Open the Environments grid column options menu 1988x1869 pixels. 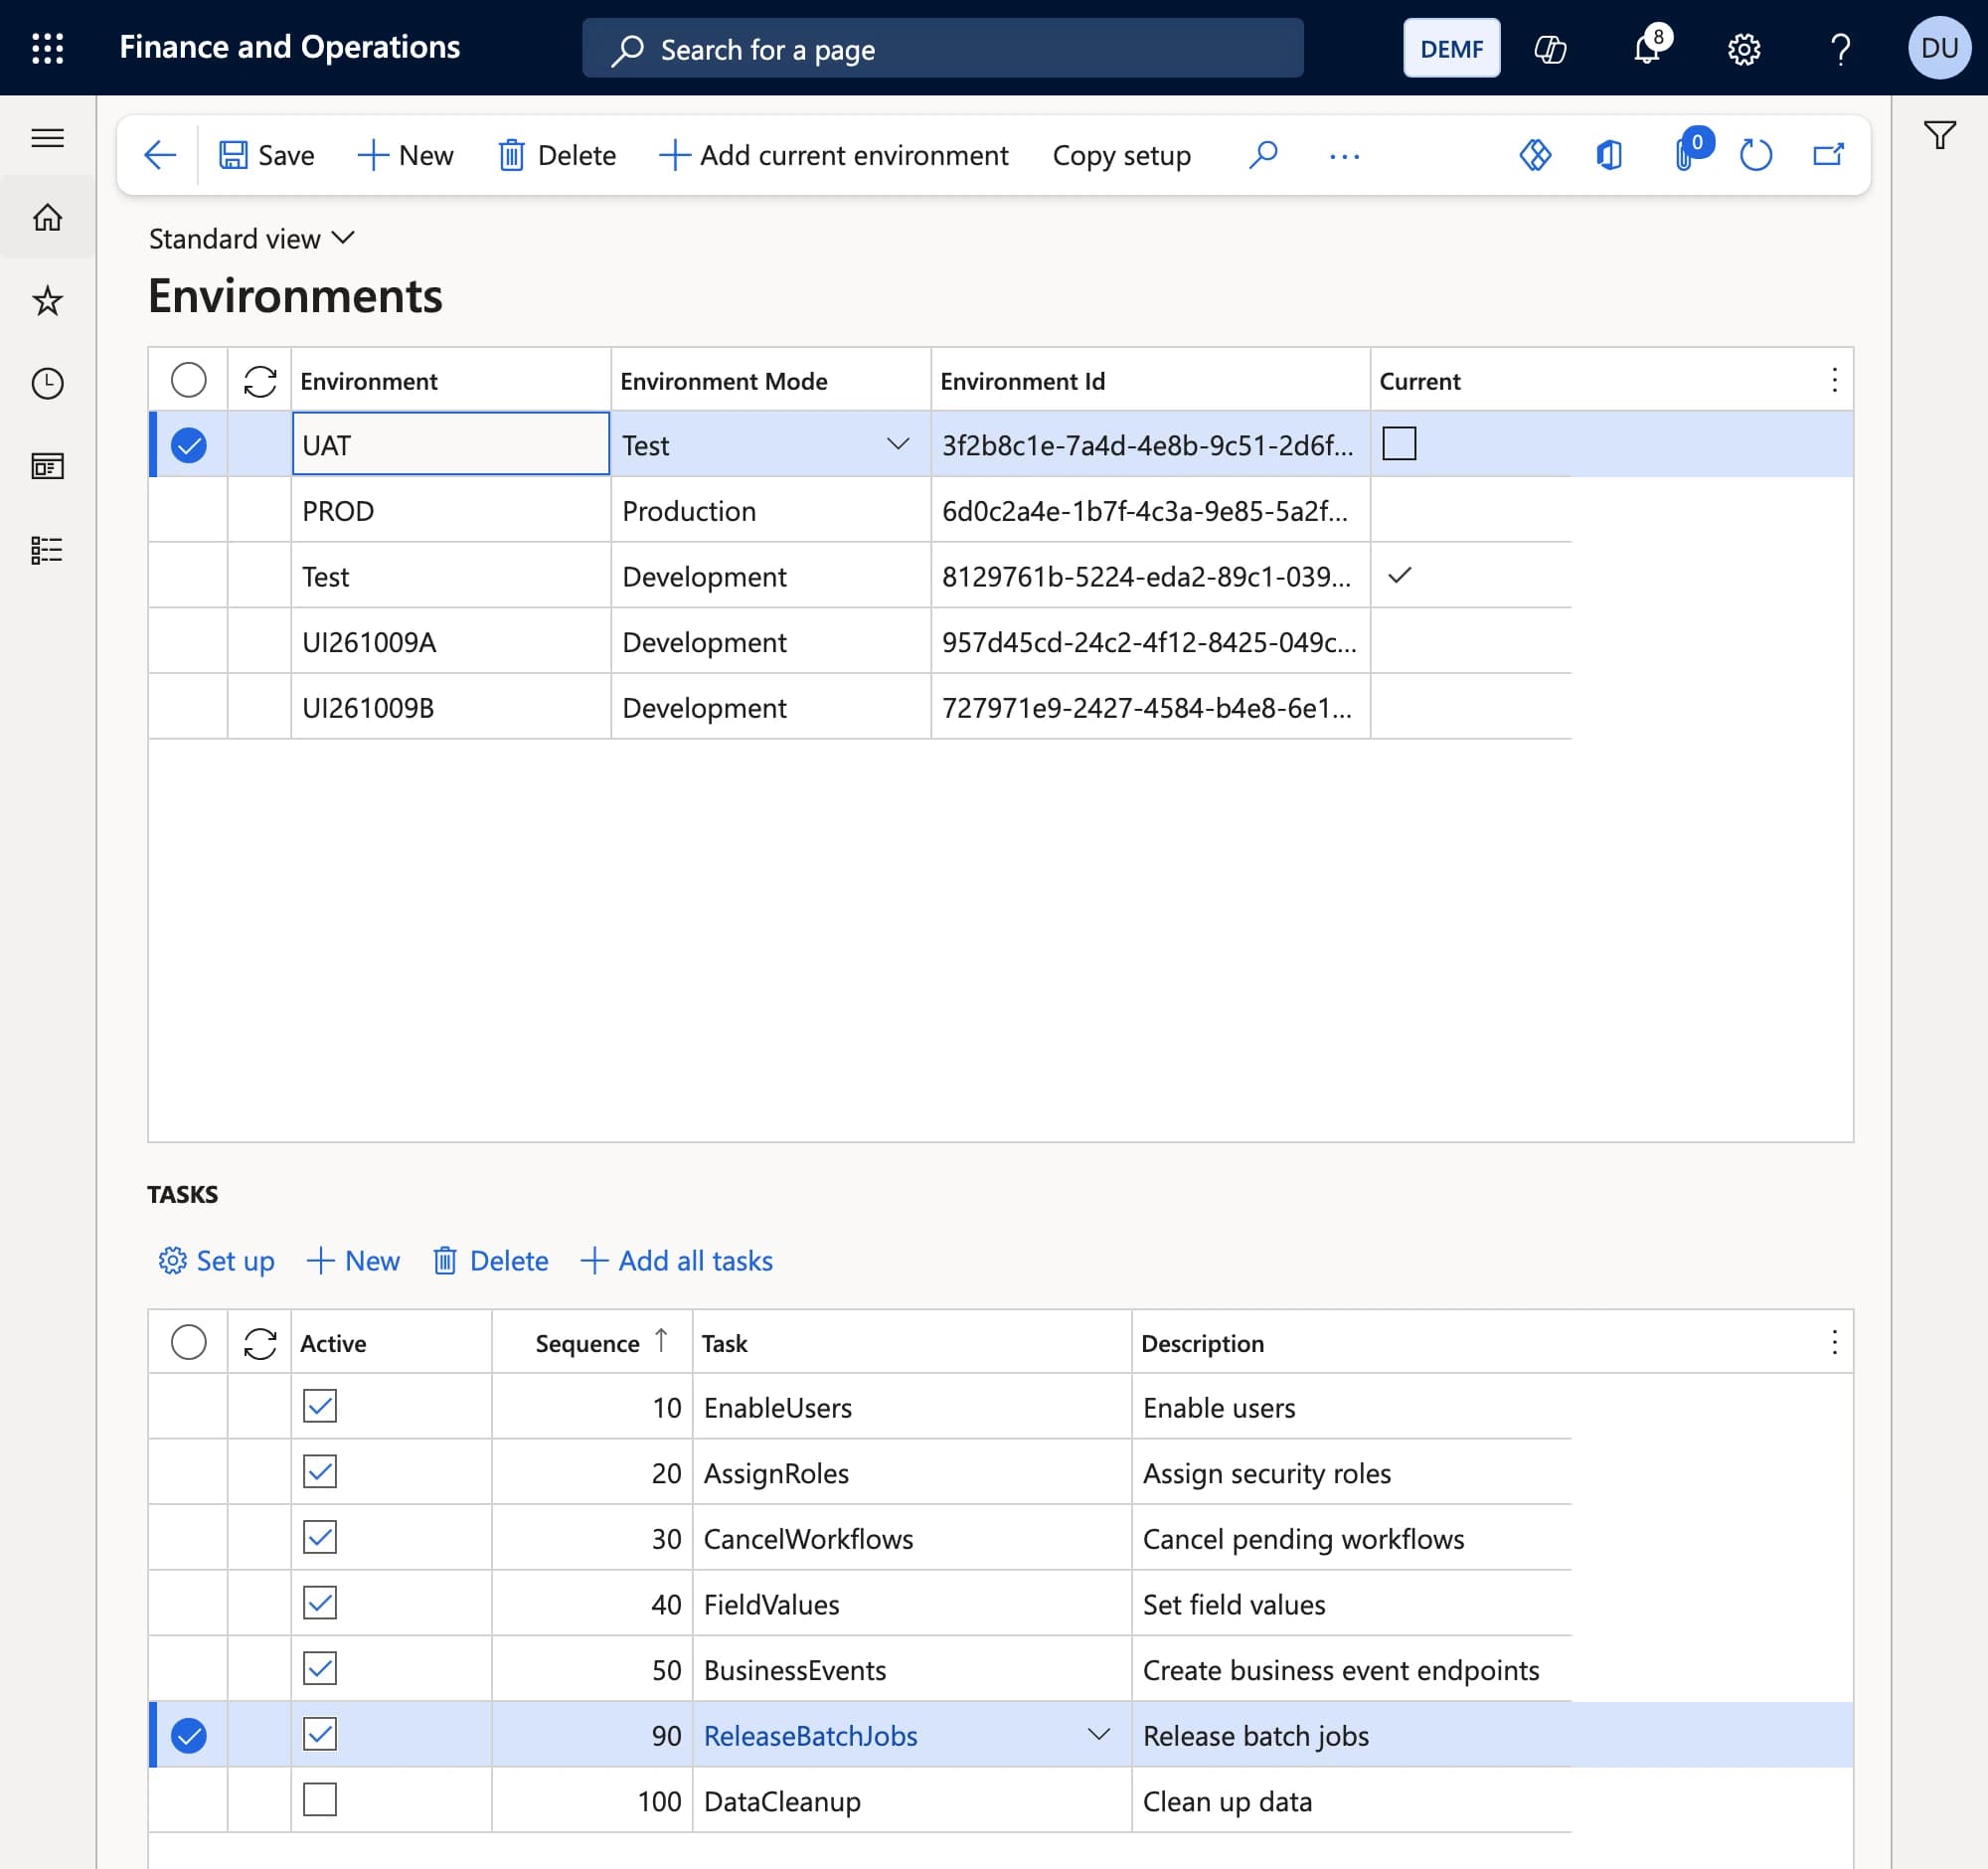point(1834,380)
